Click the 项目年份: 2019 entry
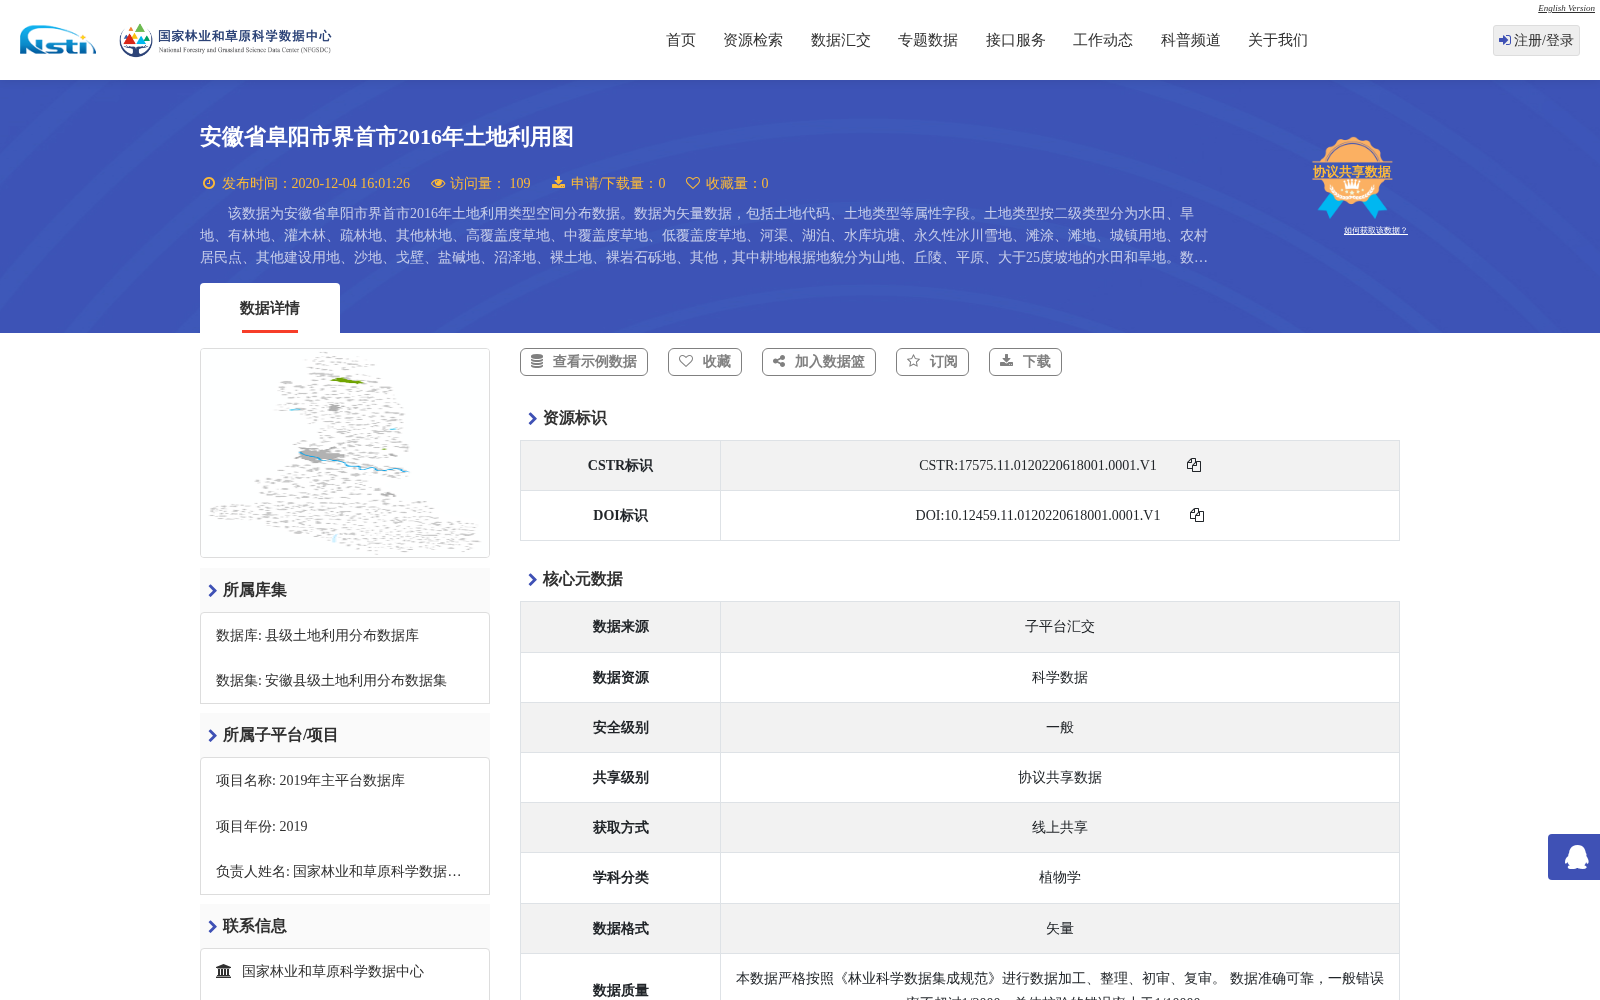 [x=261, y=827]
